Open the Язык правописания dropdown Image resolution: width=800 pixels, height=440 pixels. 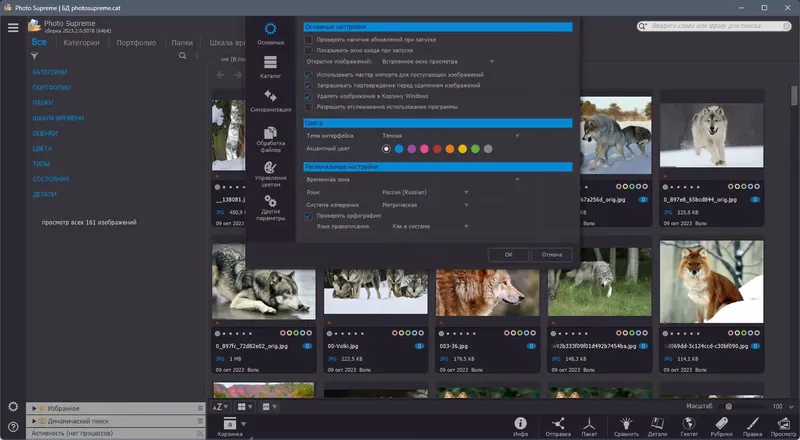pos(430,227)
